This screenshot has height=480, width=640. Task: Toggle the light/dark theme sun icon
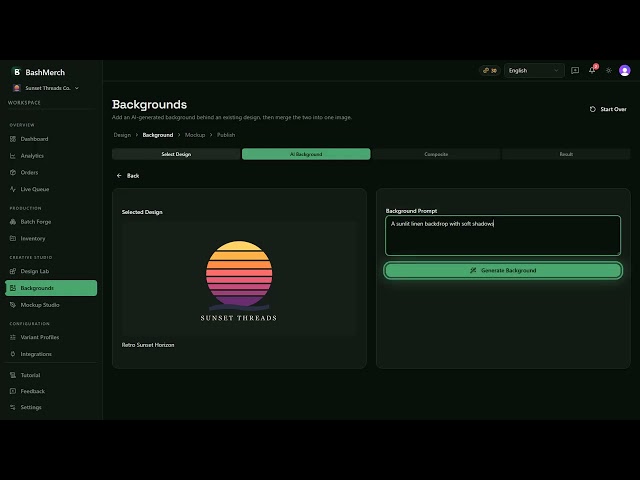[609, 71]
